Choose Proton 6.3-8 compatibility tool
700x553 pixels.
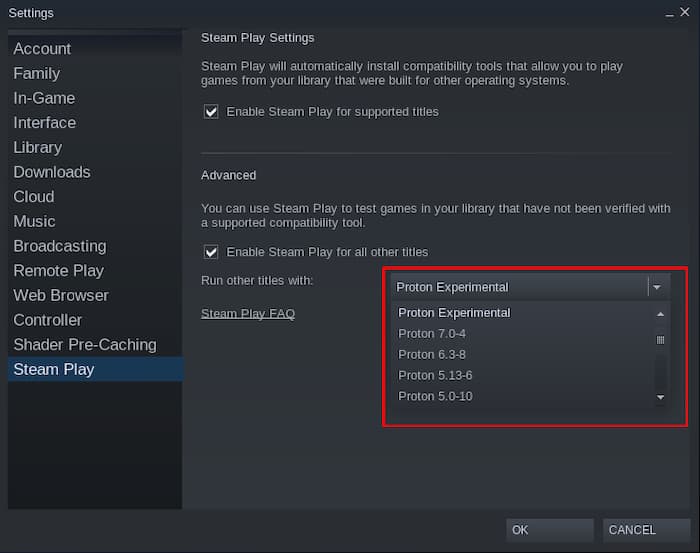pyautogui.click(x=432, y=354)
